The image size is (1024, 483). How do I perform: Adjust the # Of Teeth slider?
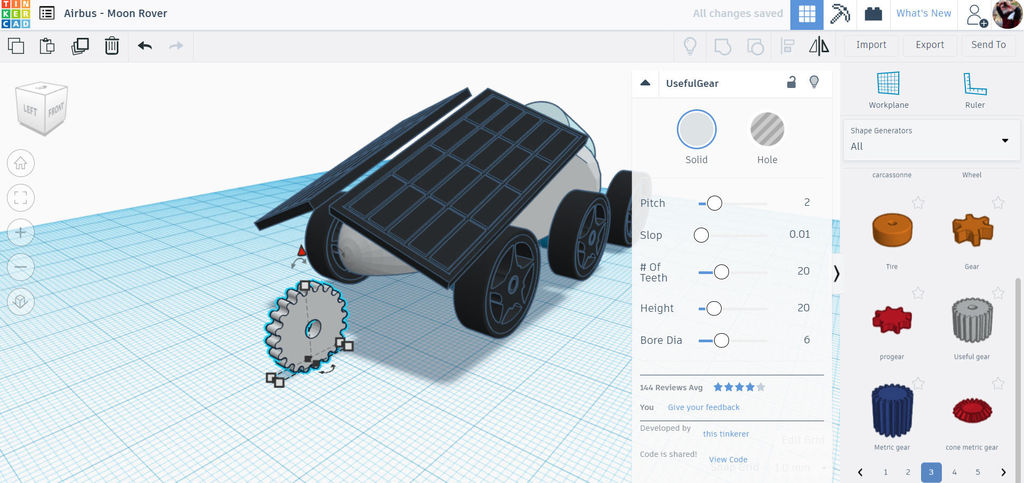pos(721,272)
